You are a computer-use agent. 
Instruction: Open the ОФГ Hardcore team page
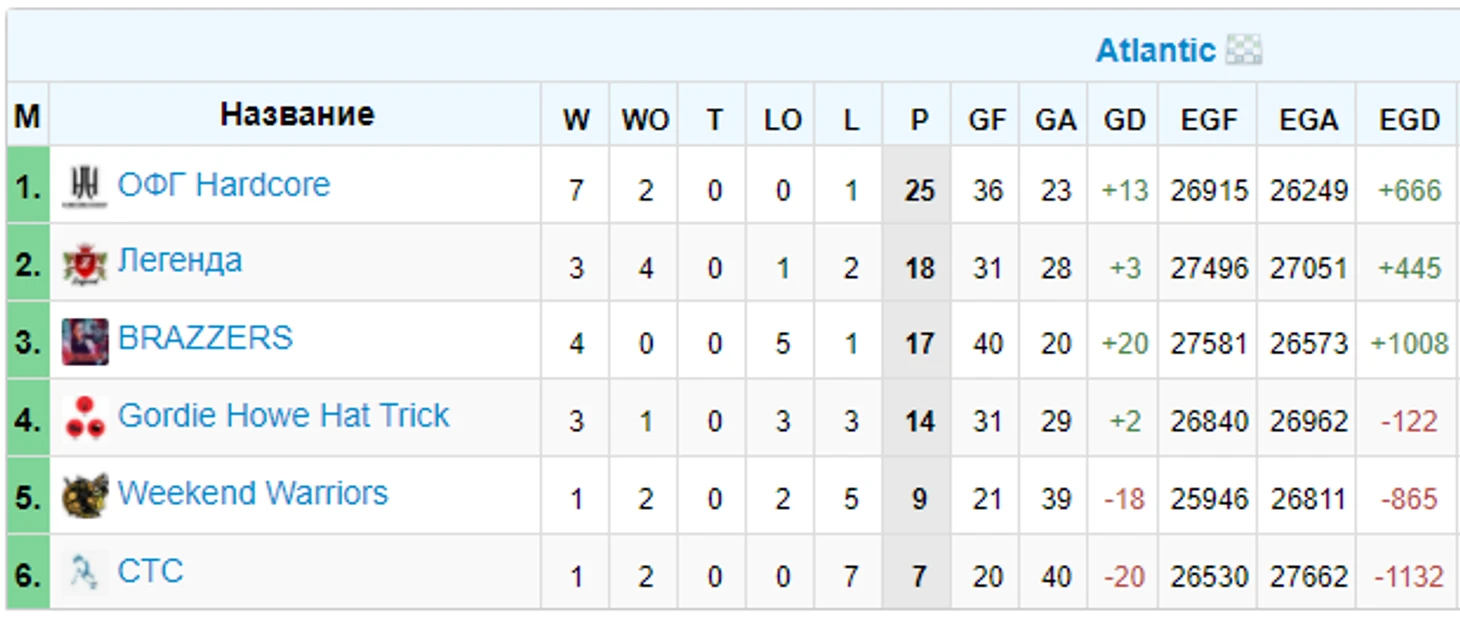coord(224,185)
